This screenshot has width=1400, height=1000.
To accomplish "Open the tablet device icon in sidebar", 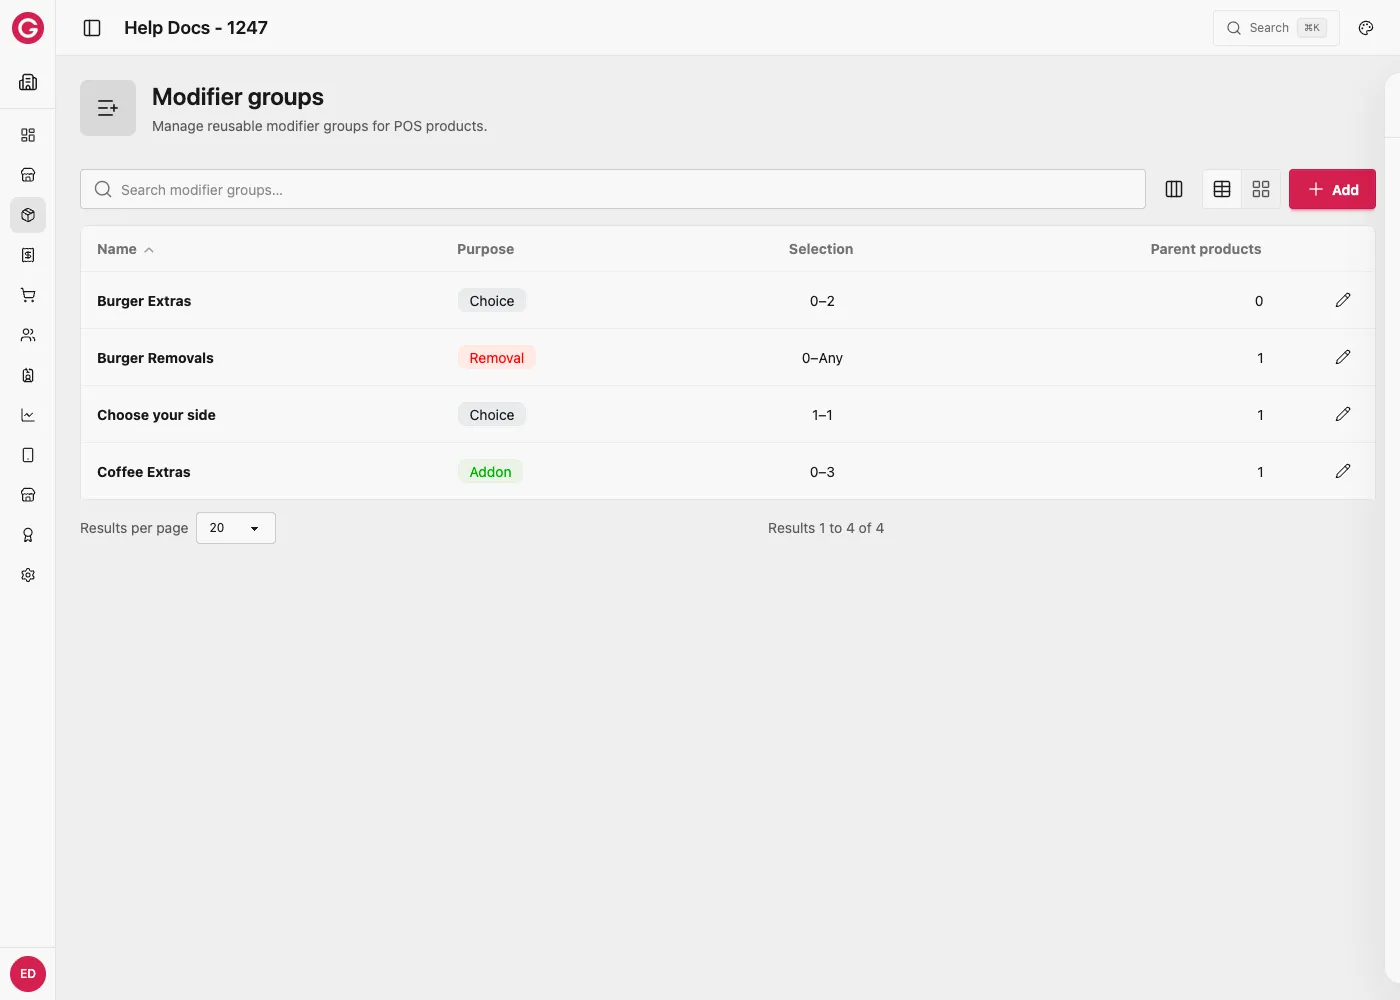I will [28, 455].
